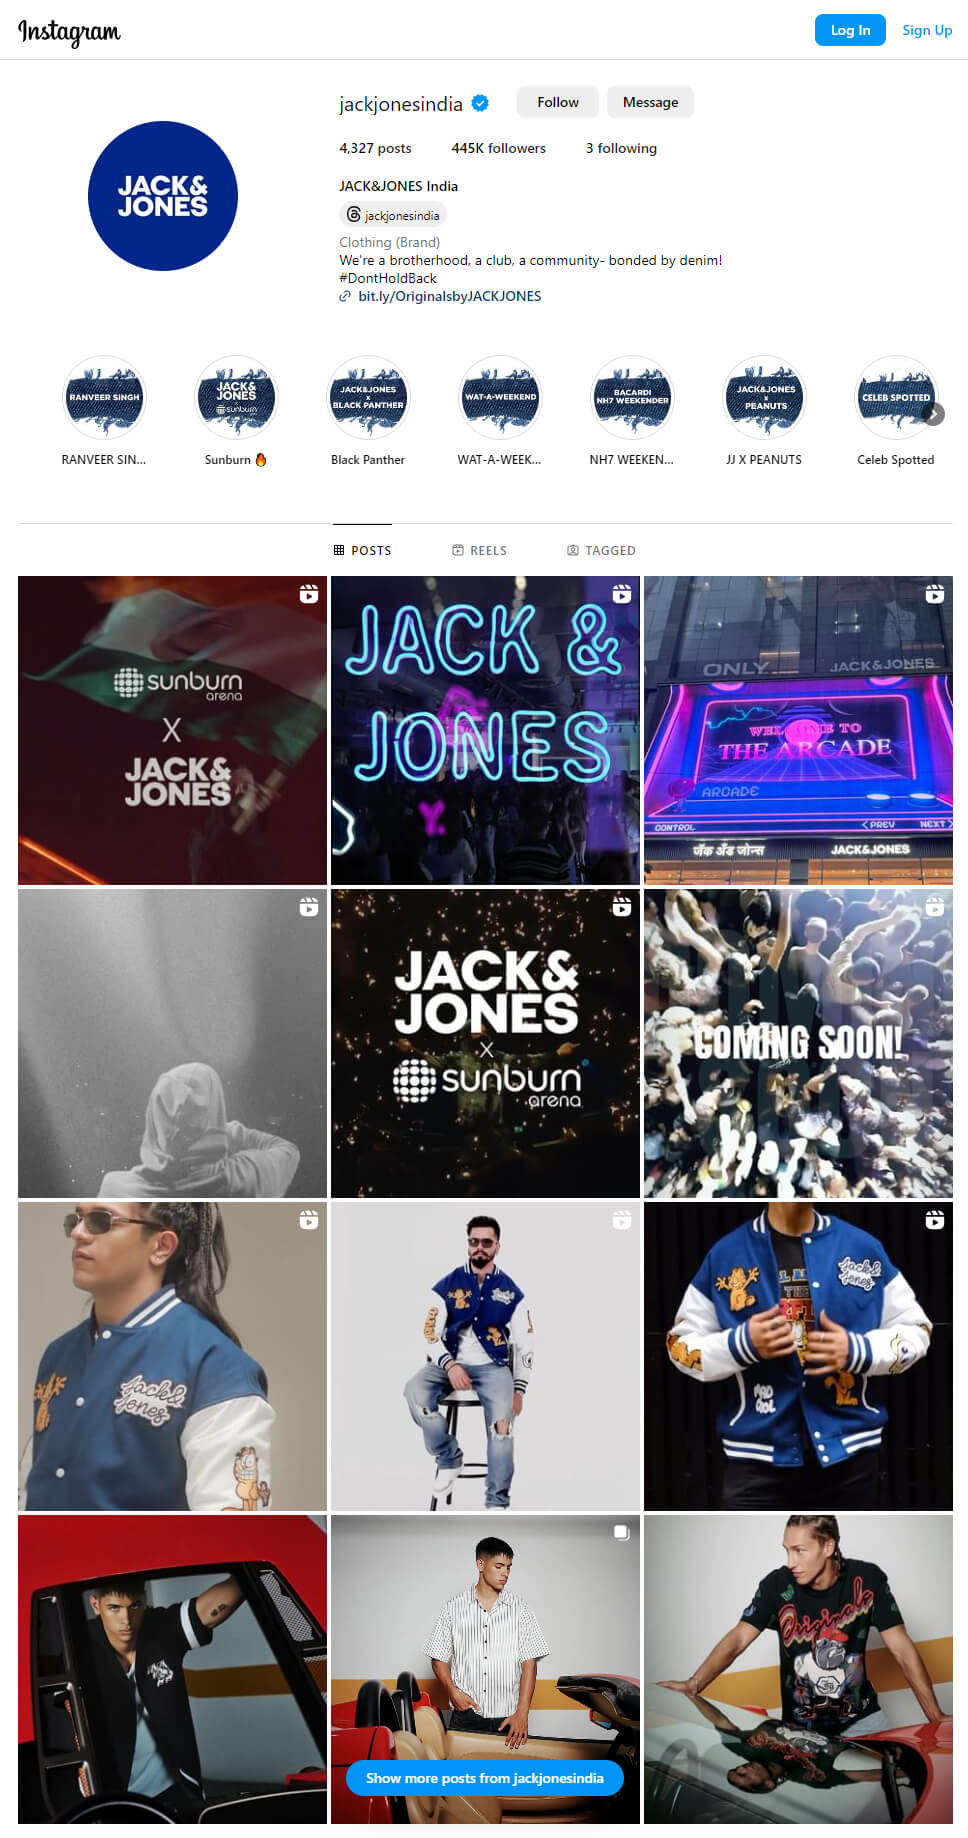Viewport: 968px width, 1838px height.
Task: Switch to the TAGGED tab
Action: (x=601, y=550)
